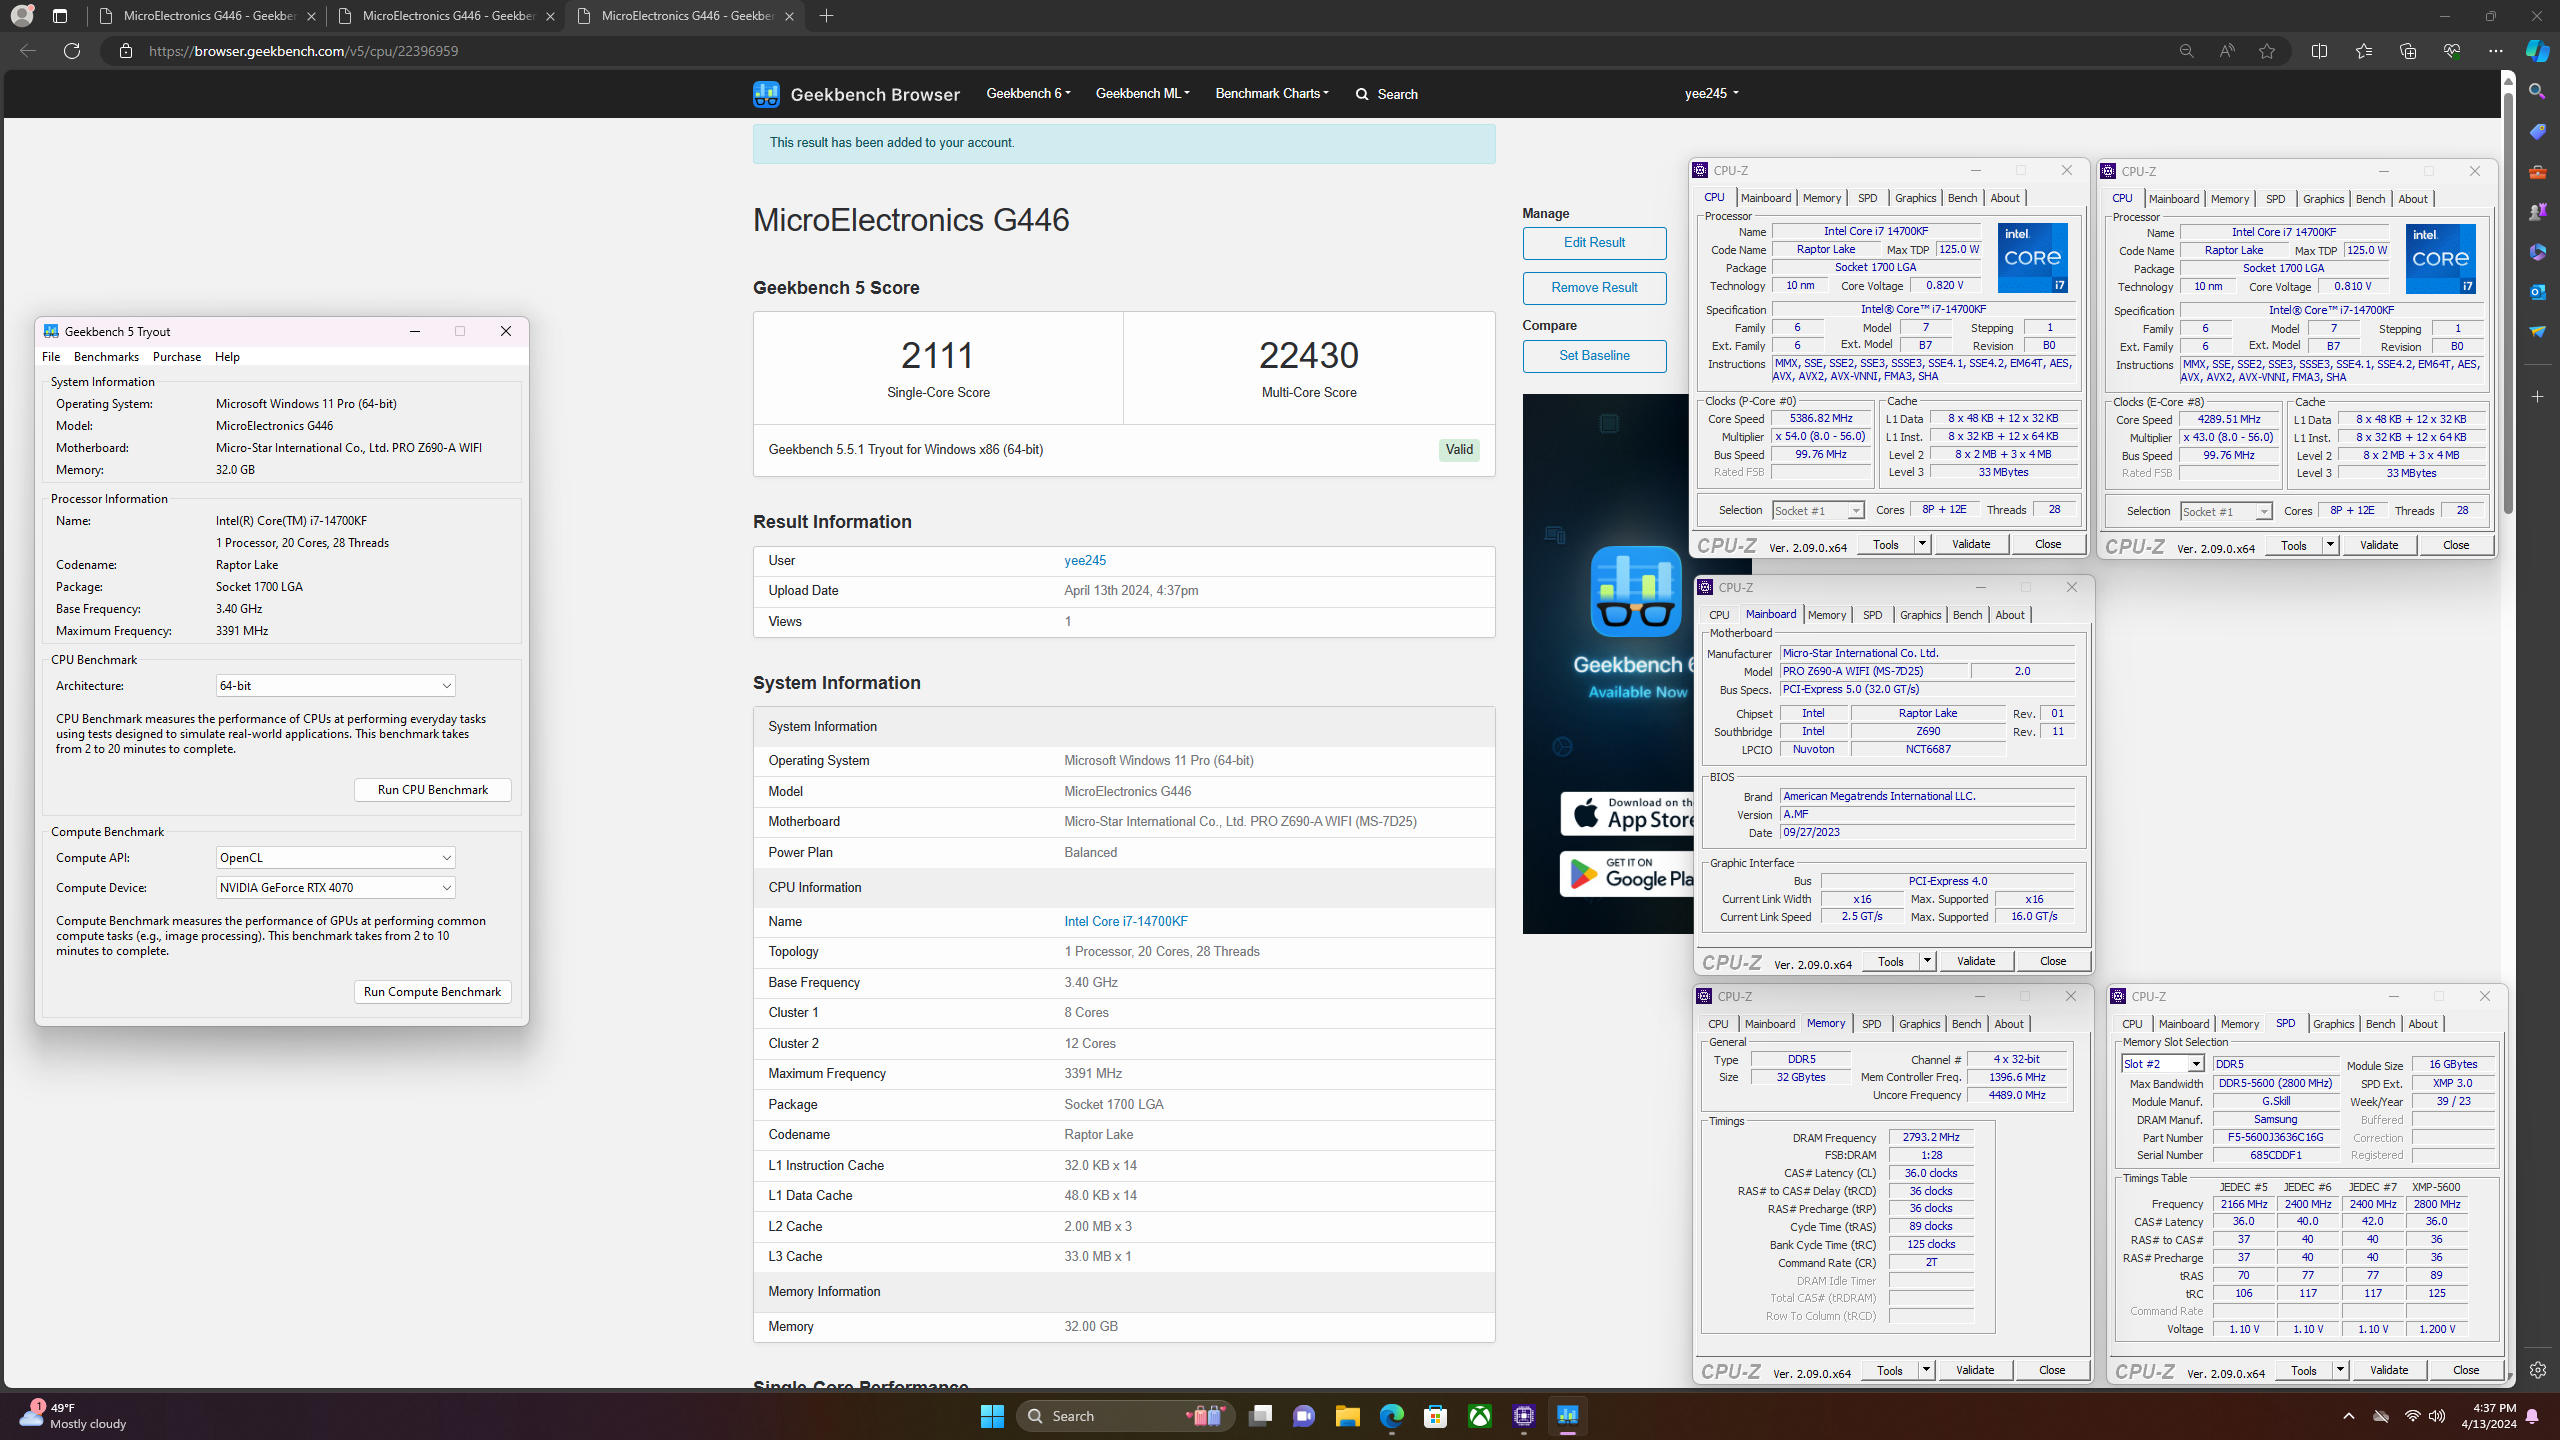Click the browser refresh icon
The height and width of the screenshot is (1440, 2560).
point(72,51)
